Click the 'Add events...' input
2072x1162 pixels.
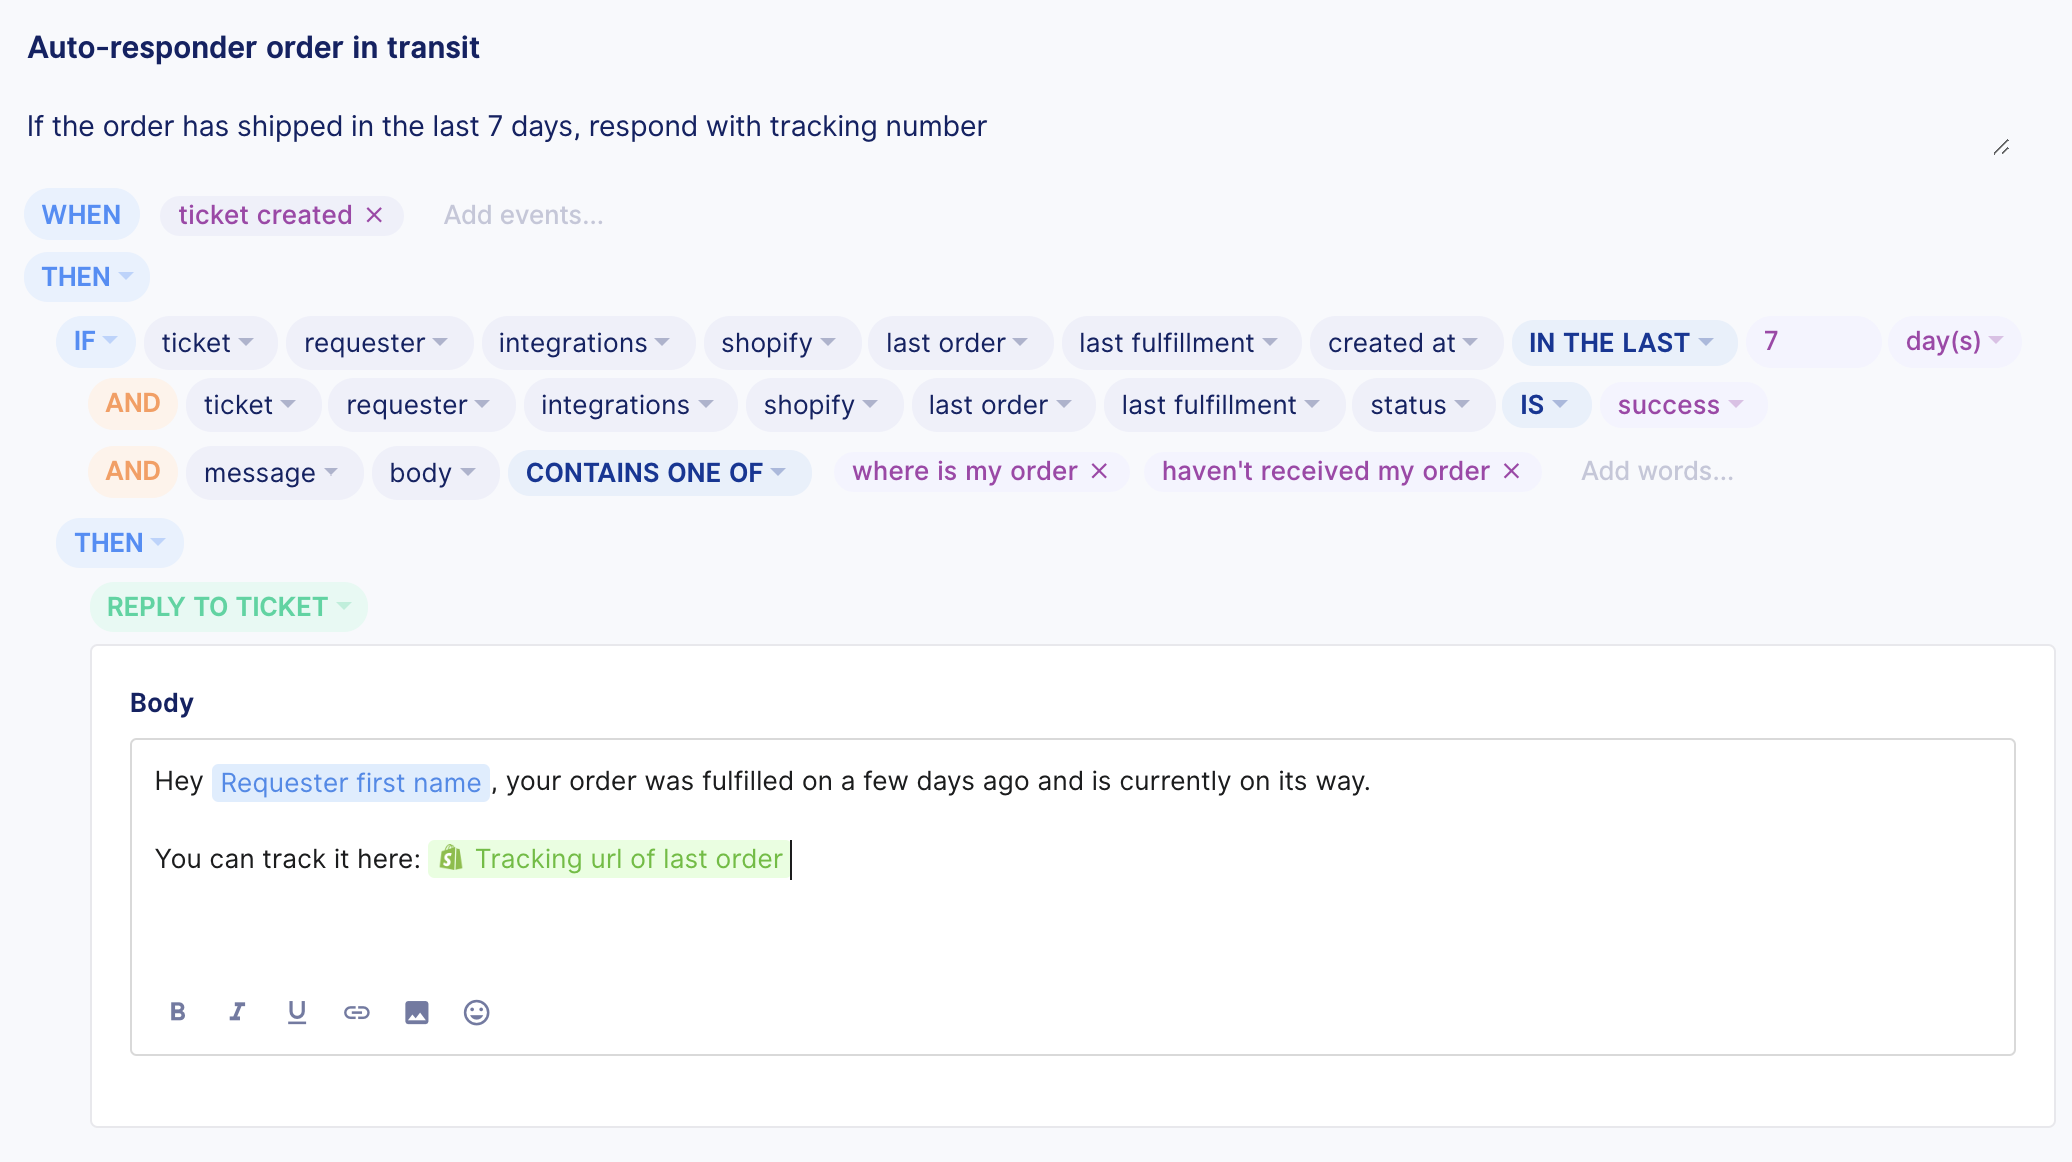point(523,215)
